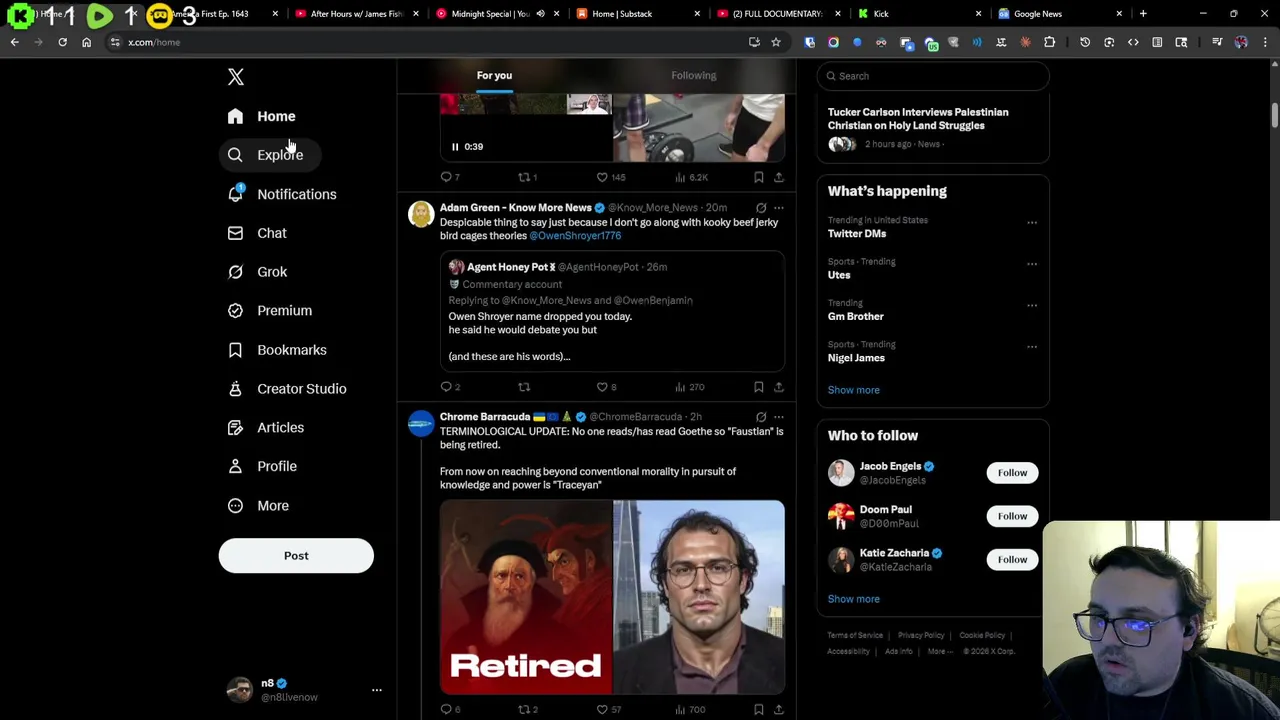The width and height of the screenshot is (1280, 720).
Task: Pause the video at 0:39
Action: pos(455,147)
